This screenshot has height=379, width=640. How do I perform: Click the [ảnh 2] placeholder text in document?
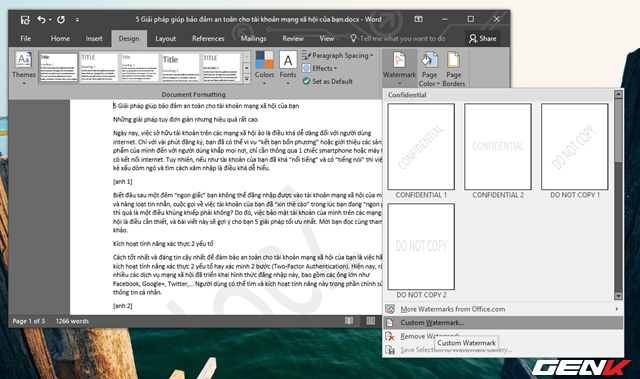[x=122, y=306]
